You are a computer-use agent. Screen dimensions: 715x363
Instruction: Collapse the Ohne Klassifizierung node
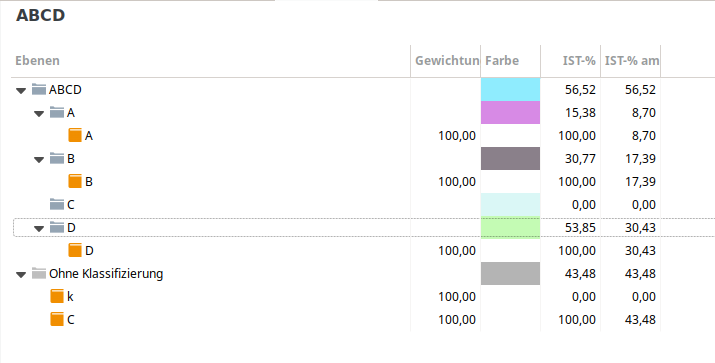point(21,275)
